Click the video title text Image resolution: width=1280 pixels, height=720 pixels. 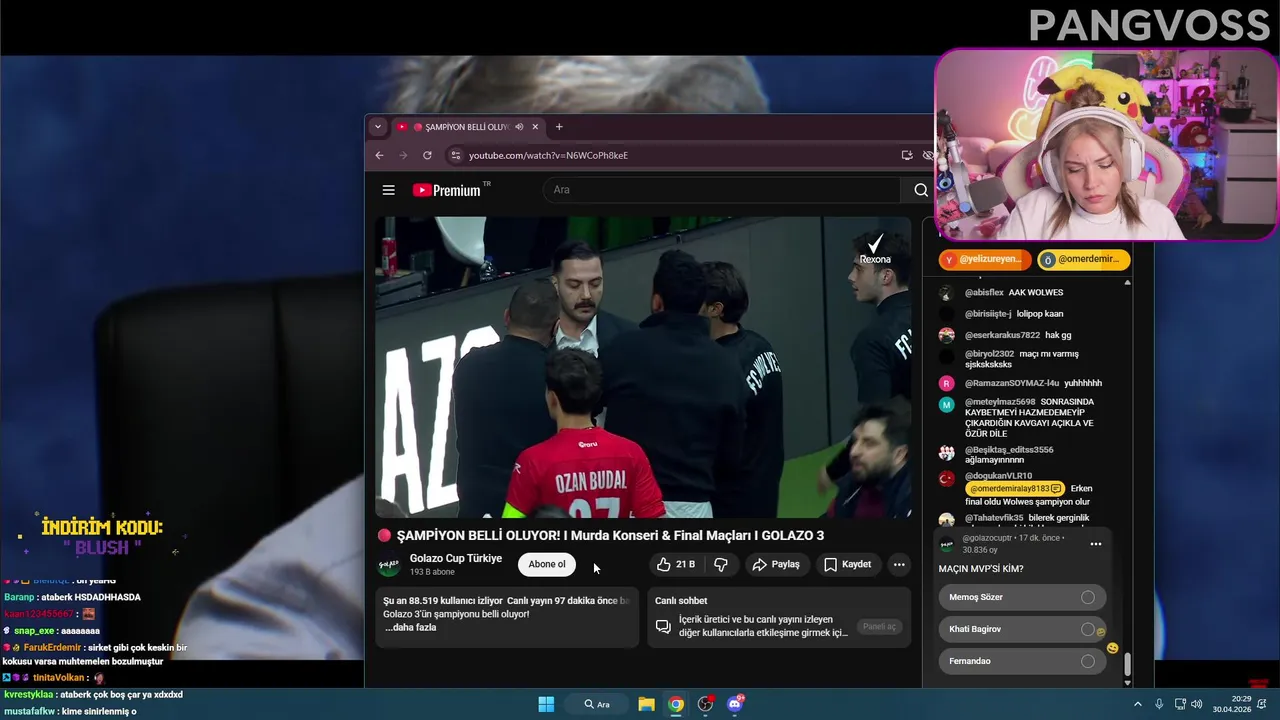tap(610, 536)
